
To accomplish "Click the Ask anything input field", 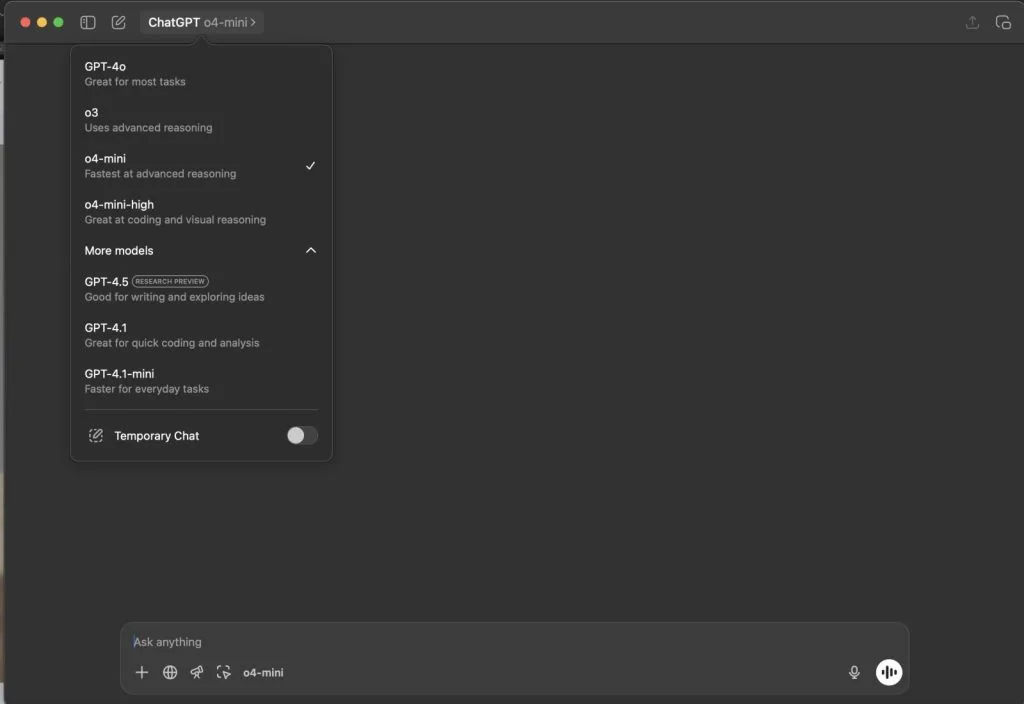I will [x=500, y=642].
